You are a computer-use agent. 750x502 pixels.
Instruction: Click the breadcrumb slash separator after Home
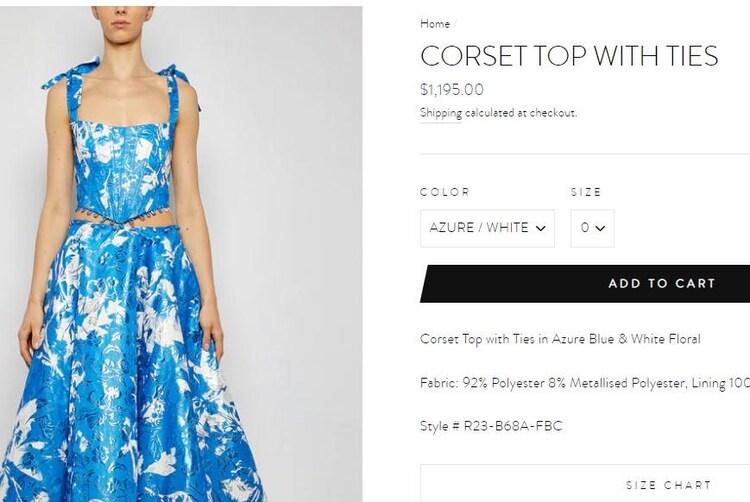(455, 23)
